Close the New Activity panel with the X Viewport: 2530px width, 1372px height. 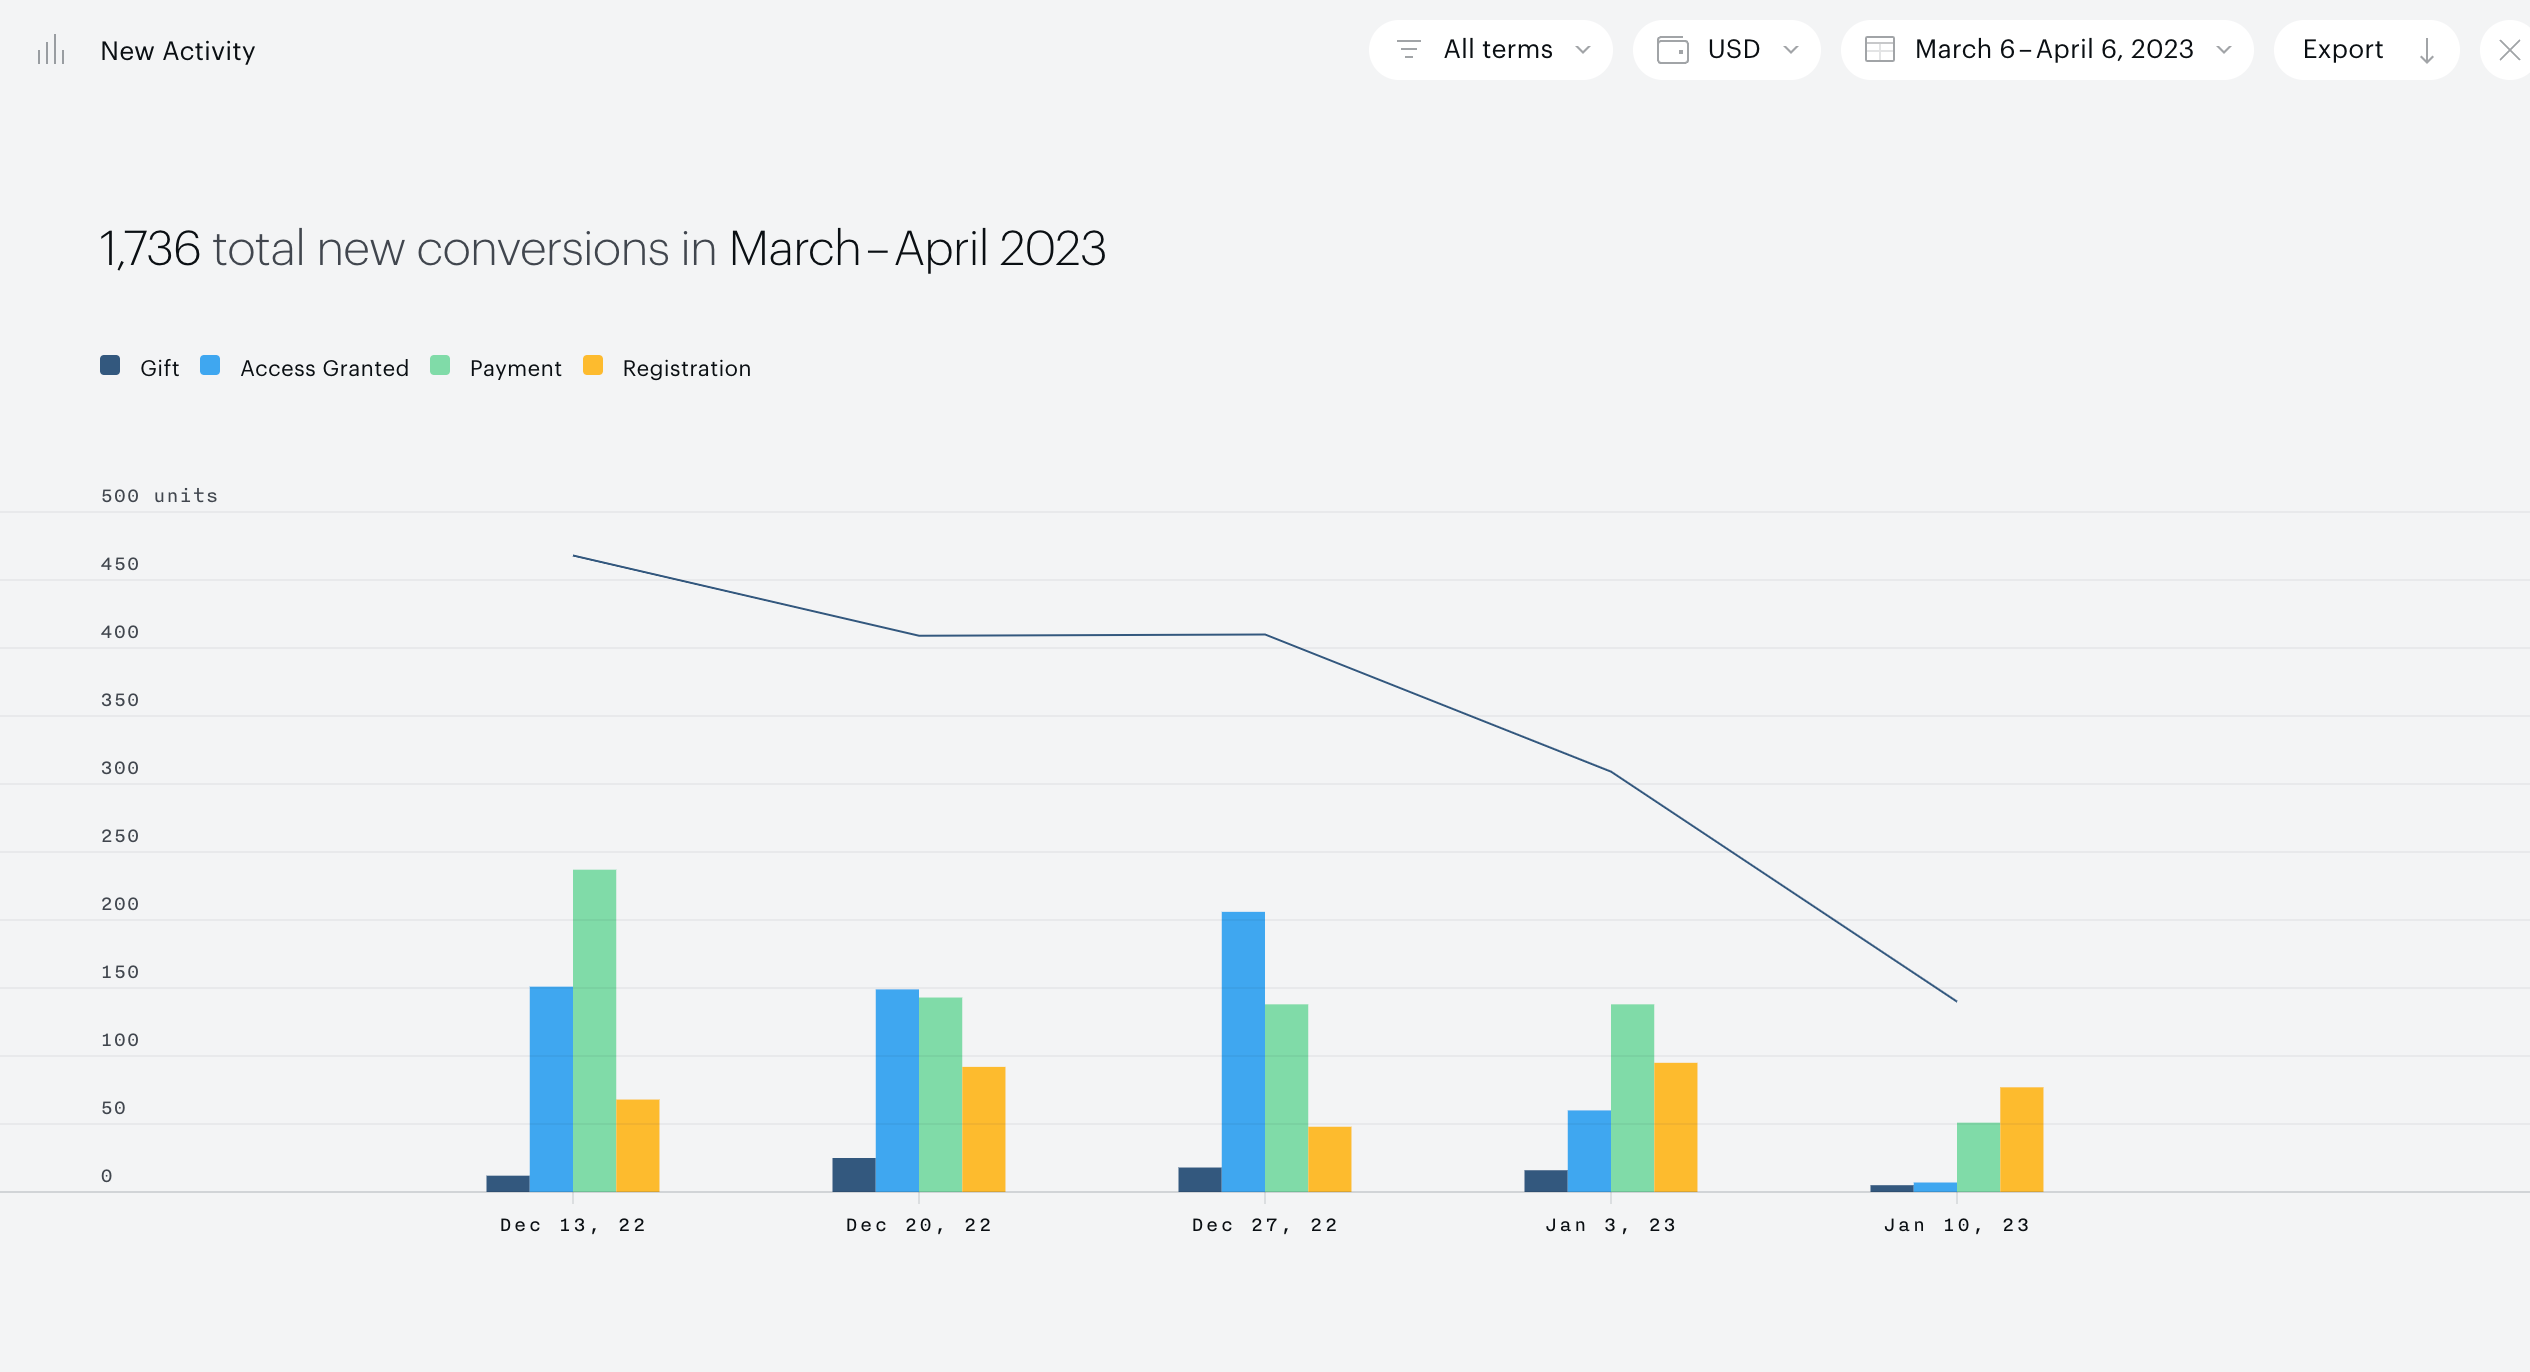pos(2509,50)
